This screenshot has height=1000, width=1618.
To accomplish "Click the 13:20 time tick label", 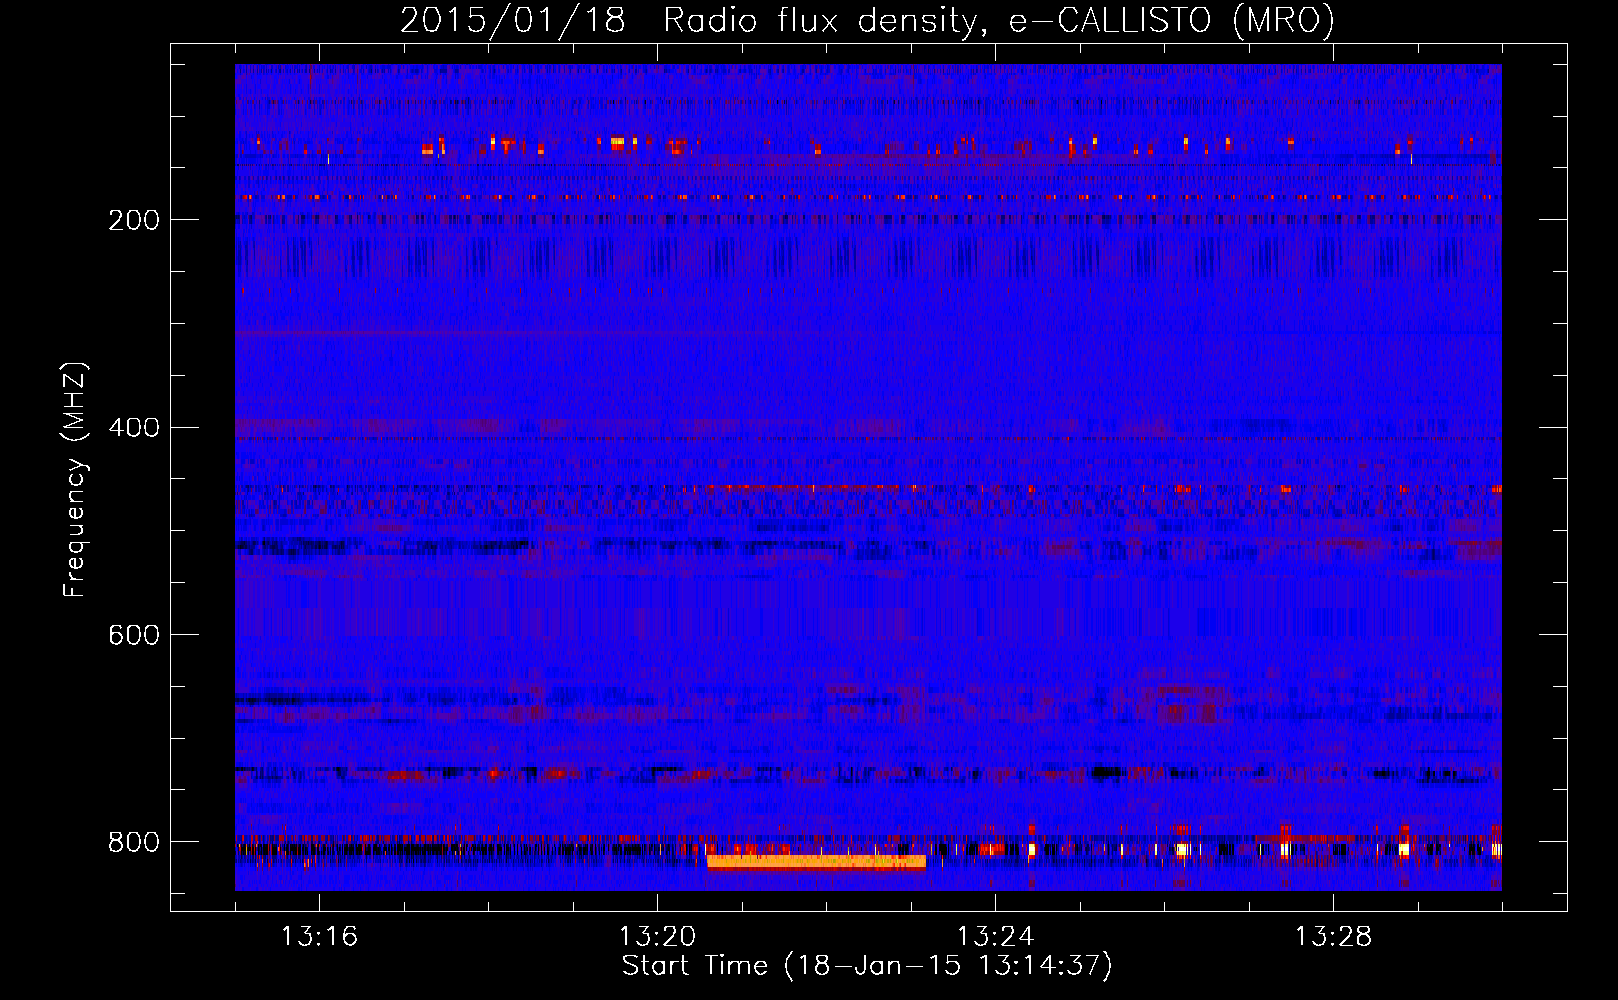I will coord(657,936).
